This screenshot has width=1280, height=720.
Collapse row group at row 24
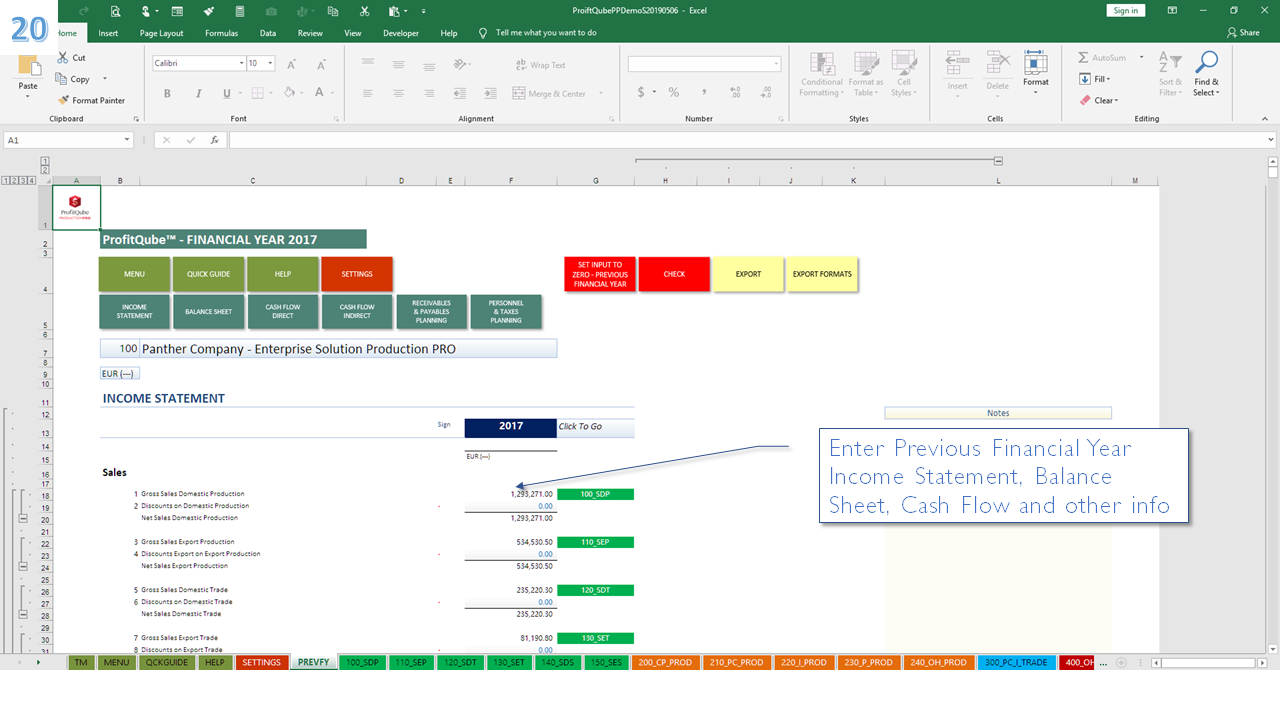(23, 567)
